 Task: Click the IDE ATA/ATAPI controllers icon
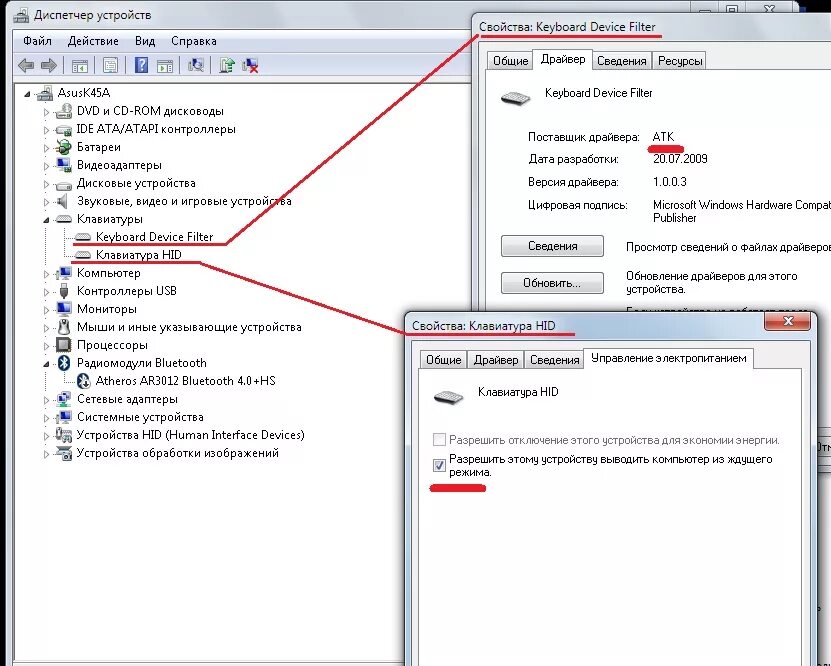(x=64, y=129)
